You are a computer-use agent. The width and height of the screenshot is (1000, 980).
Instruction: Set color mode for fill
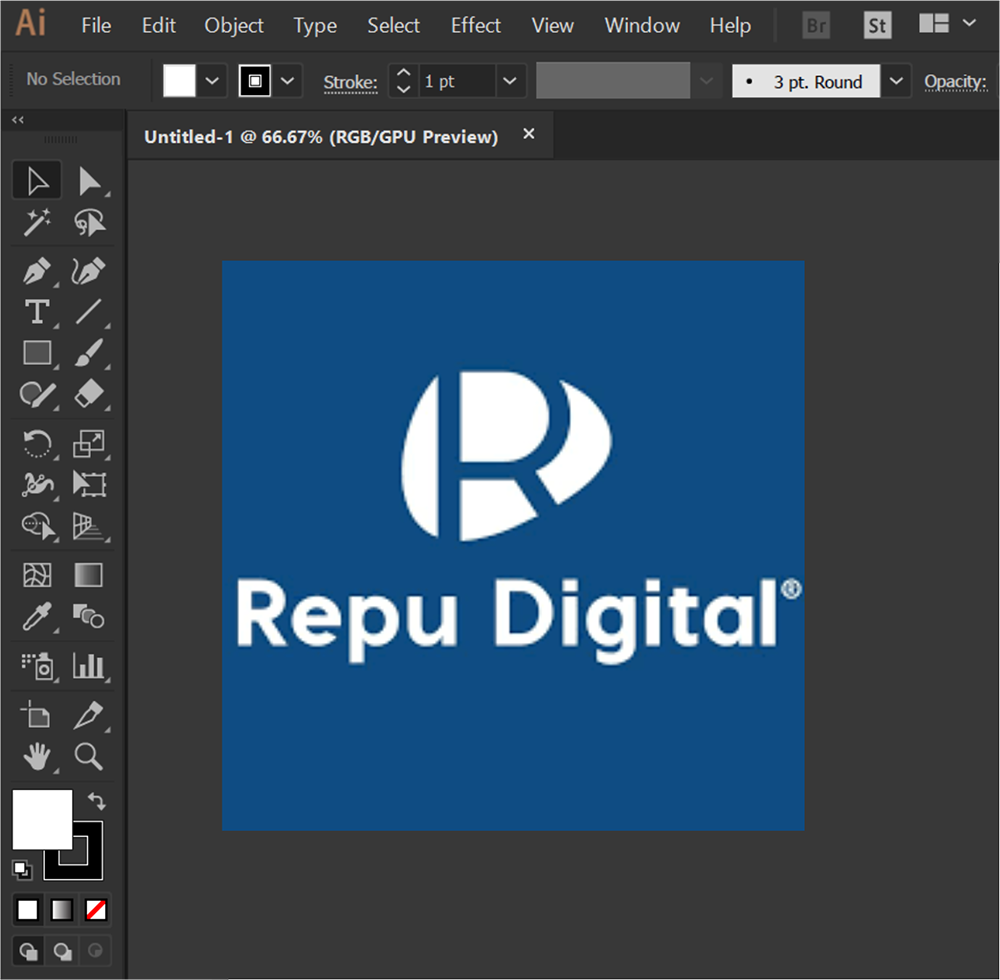pos(27,910)
